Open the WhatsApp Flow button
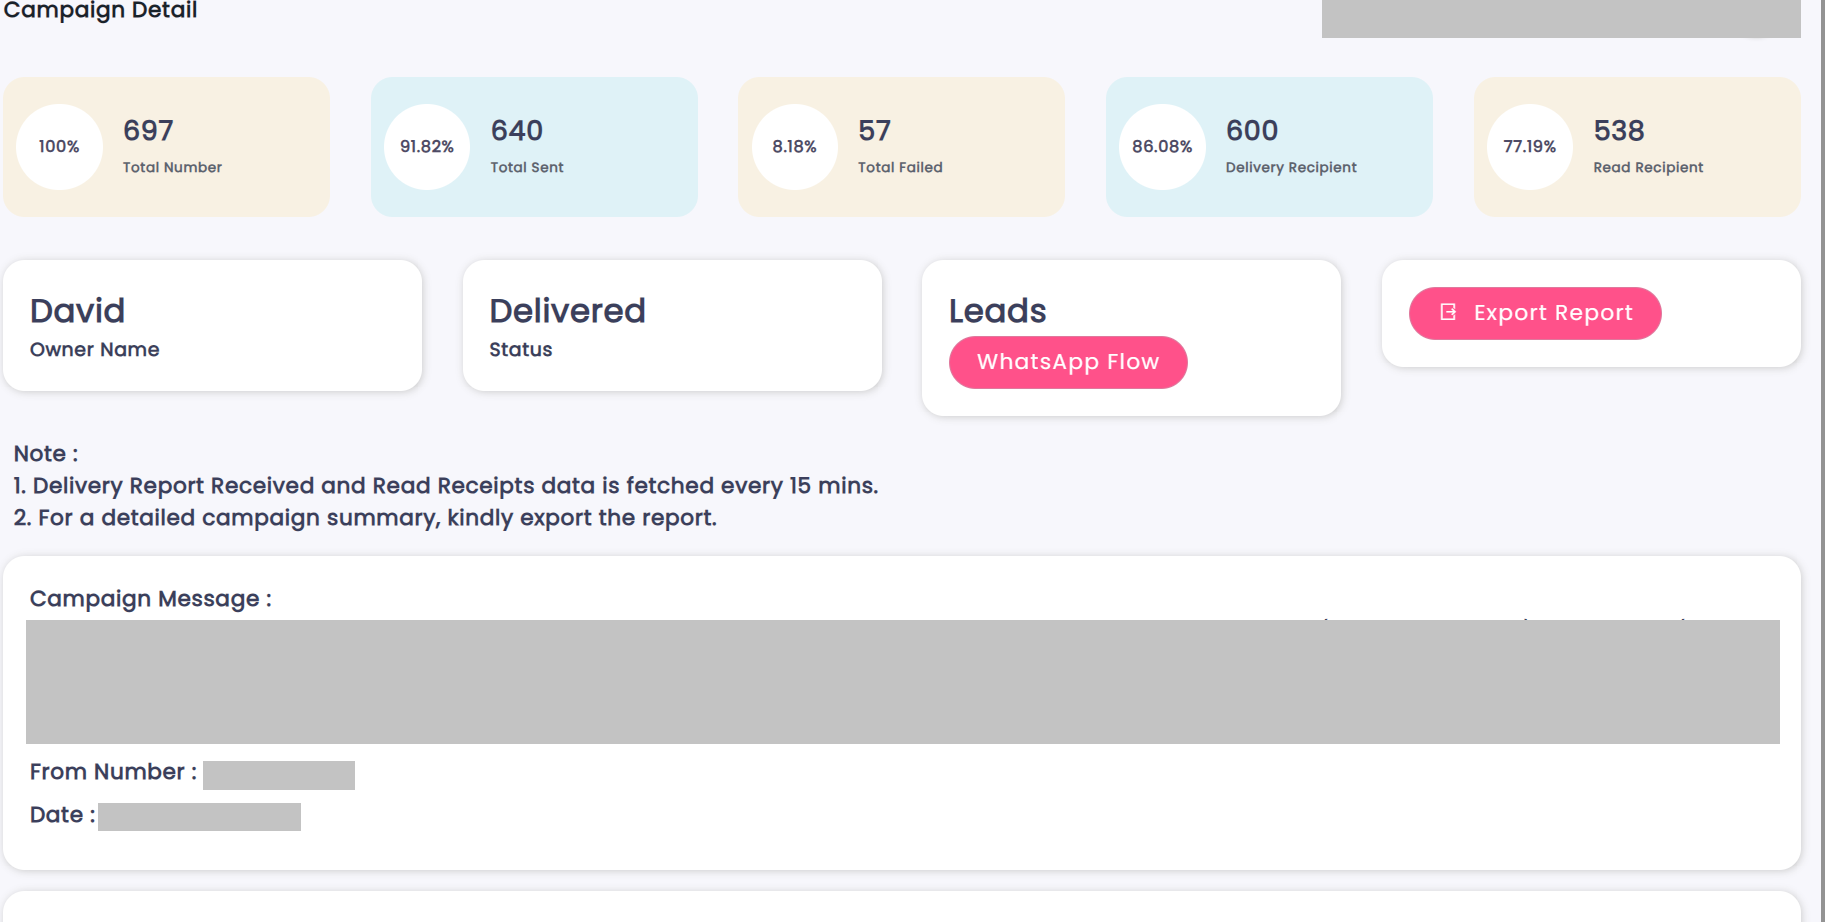This screenshot has width=1825, height=922. pyautogui.click(x=1068, y=362)
